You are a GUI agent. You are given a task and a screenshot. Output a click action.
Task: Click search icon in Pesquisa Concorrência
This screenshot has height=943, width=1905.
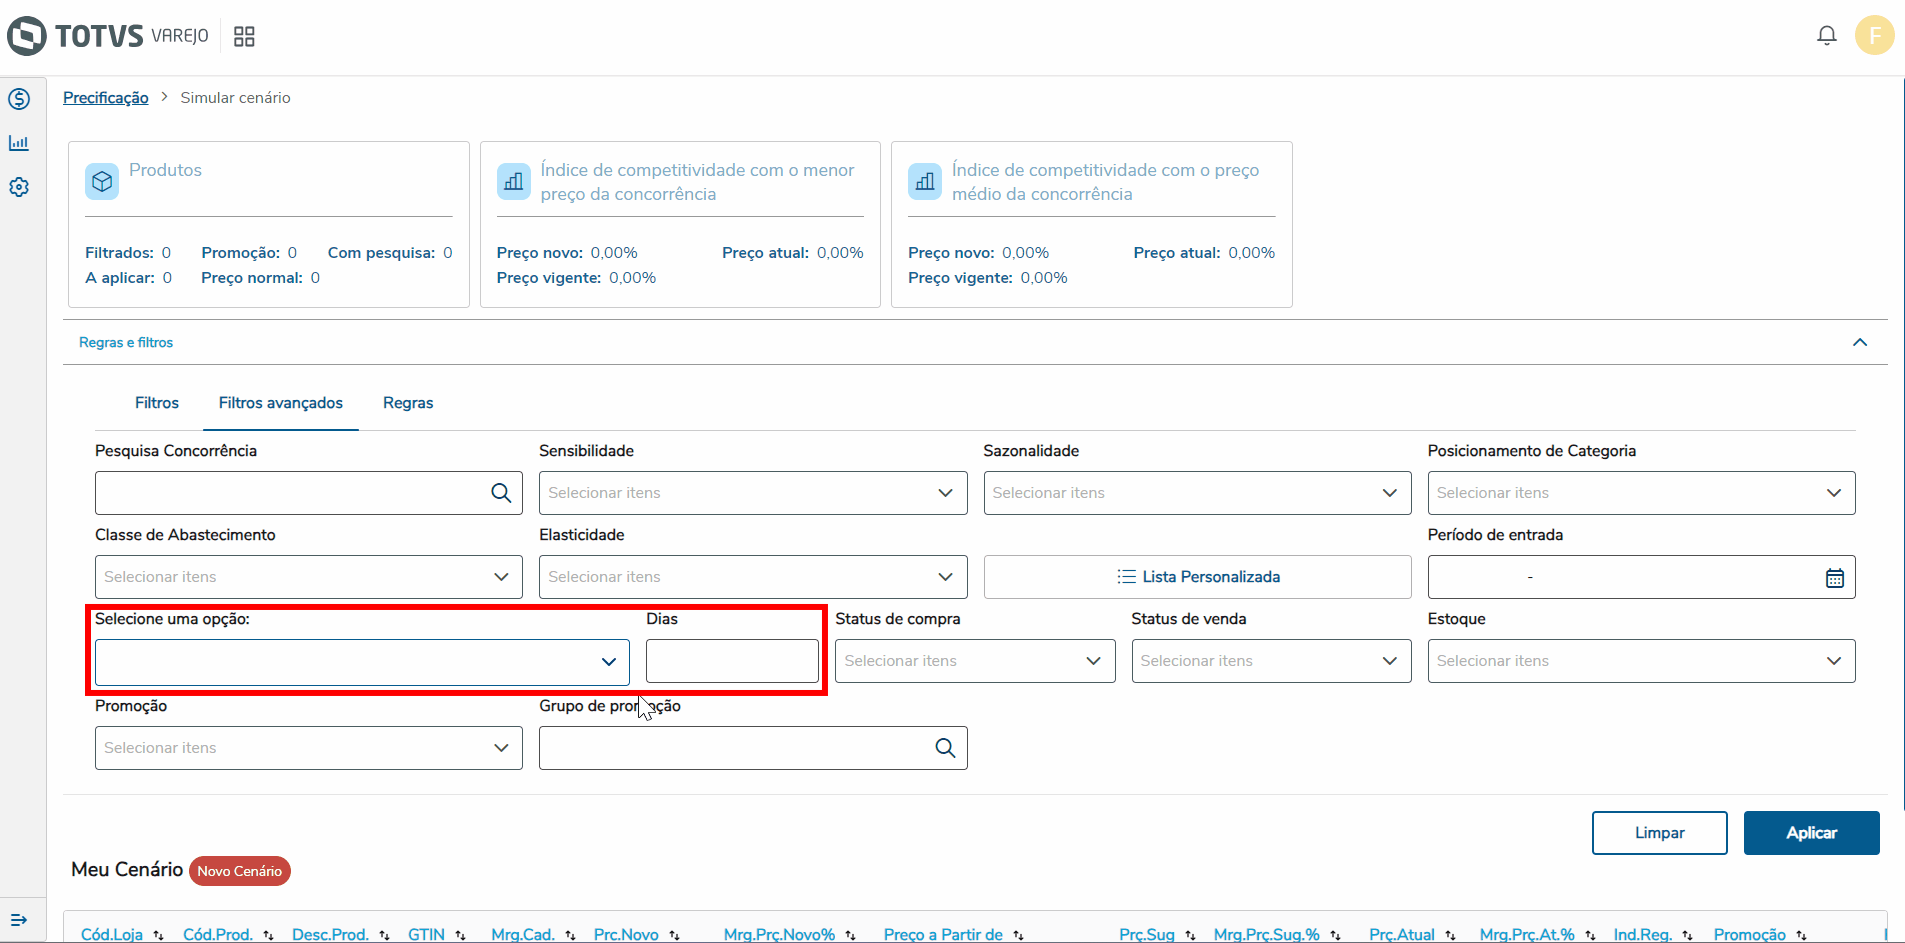tap(501, 493)
